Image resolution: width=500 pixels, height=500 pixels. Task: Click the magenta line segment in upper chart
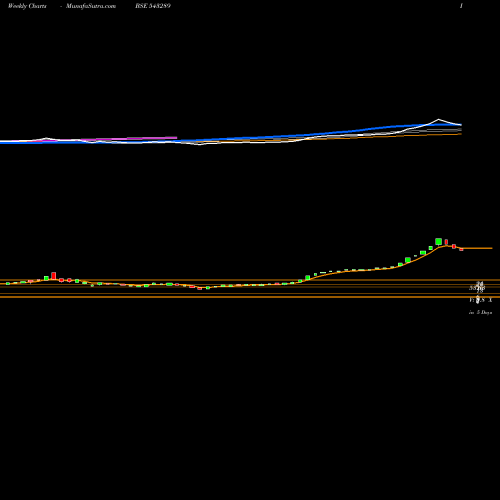coord(130,138)
